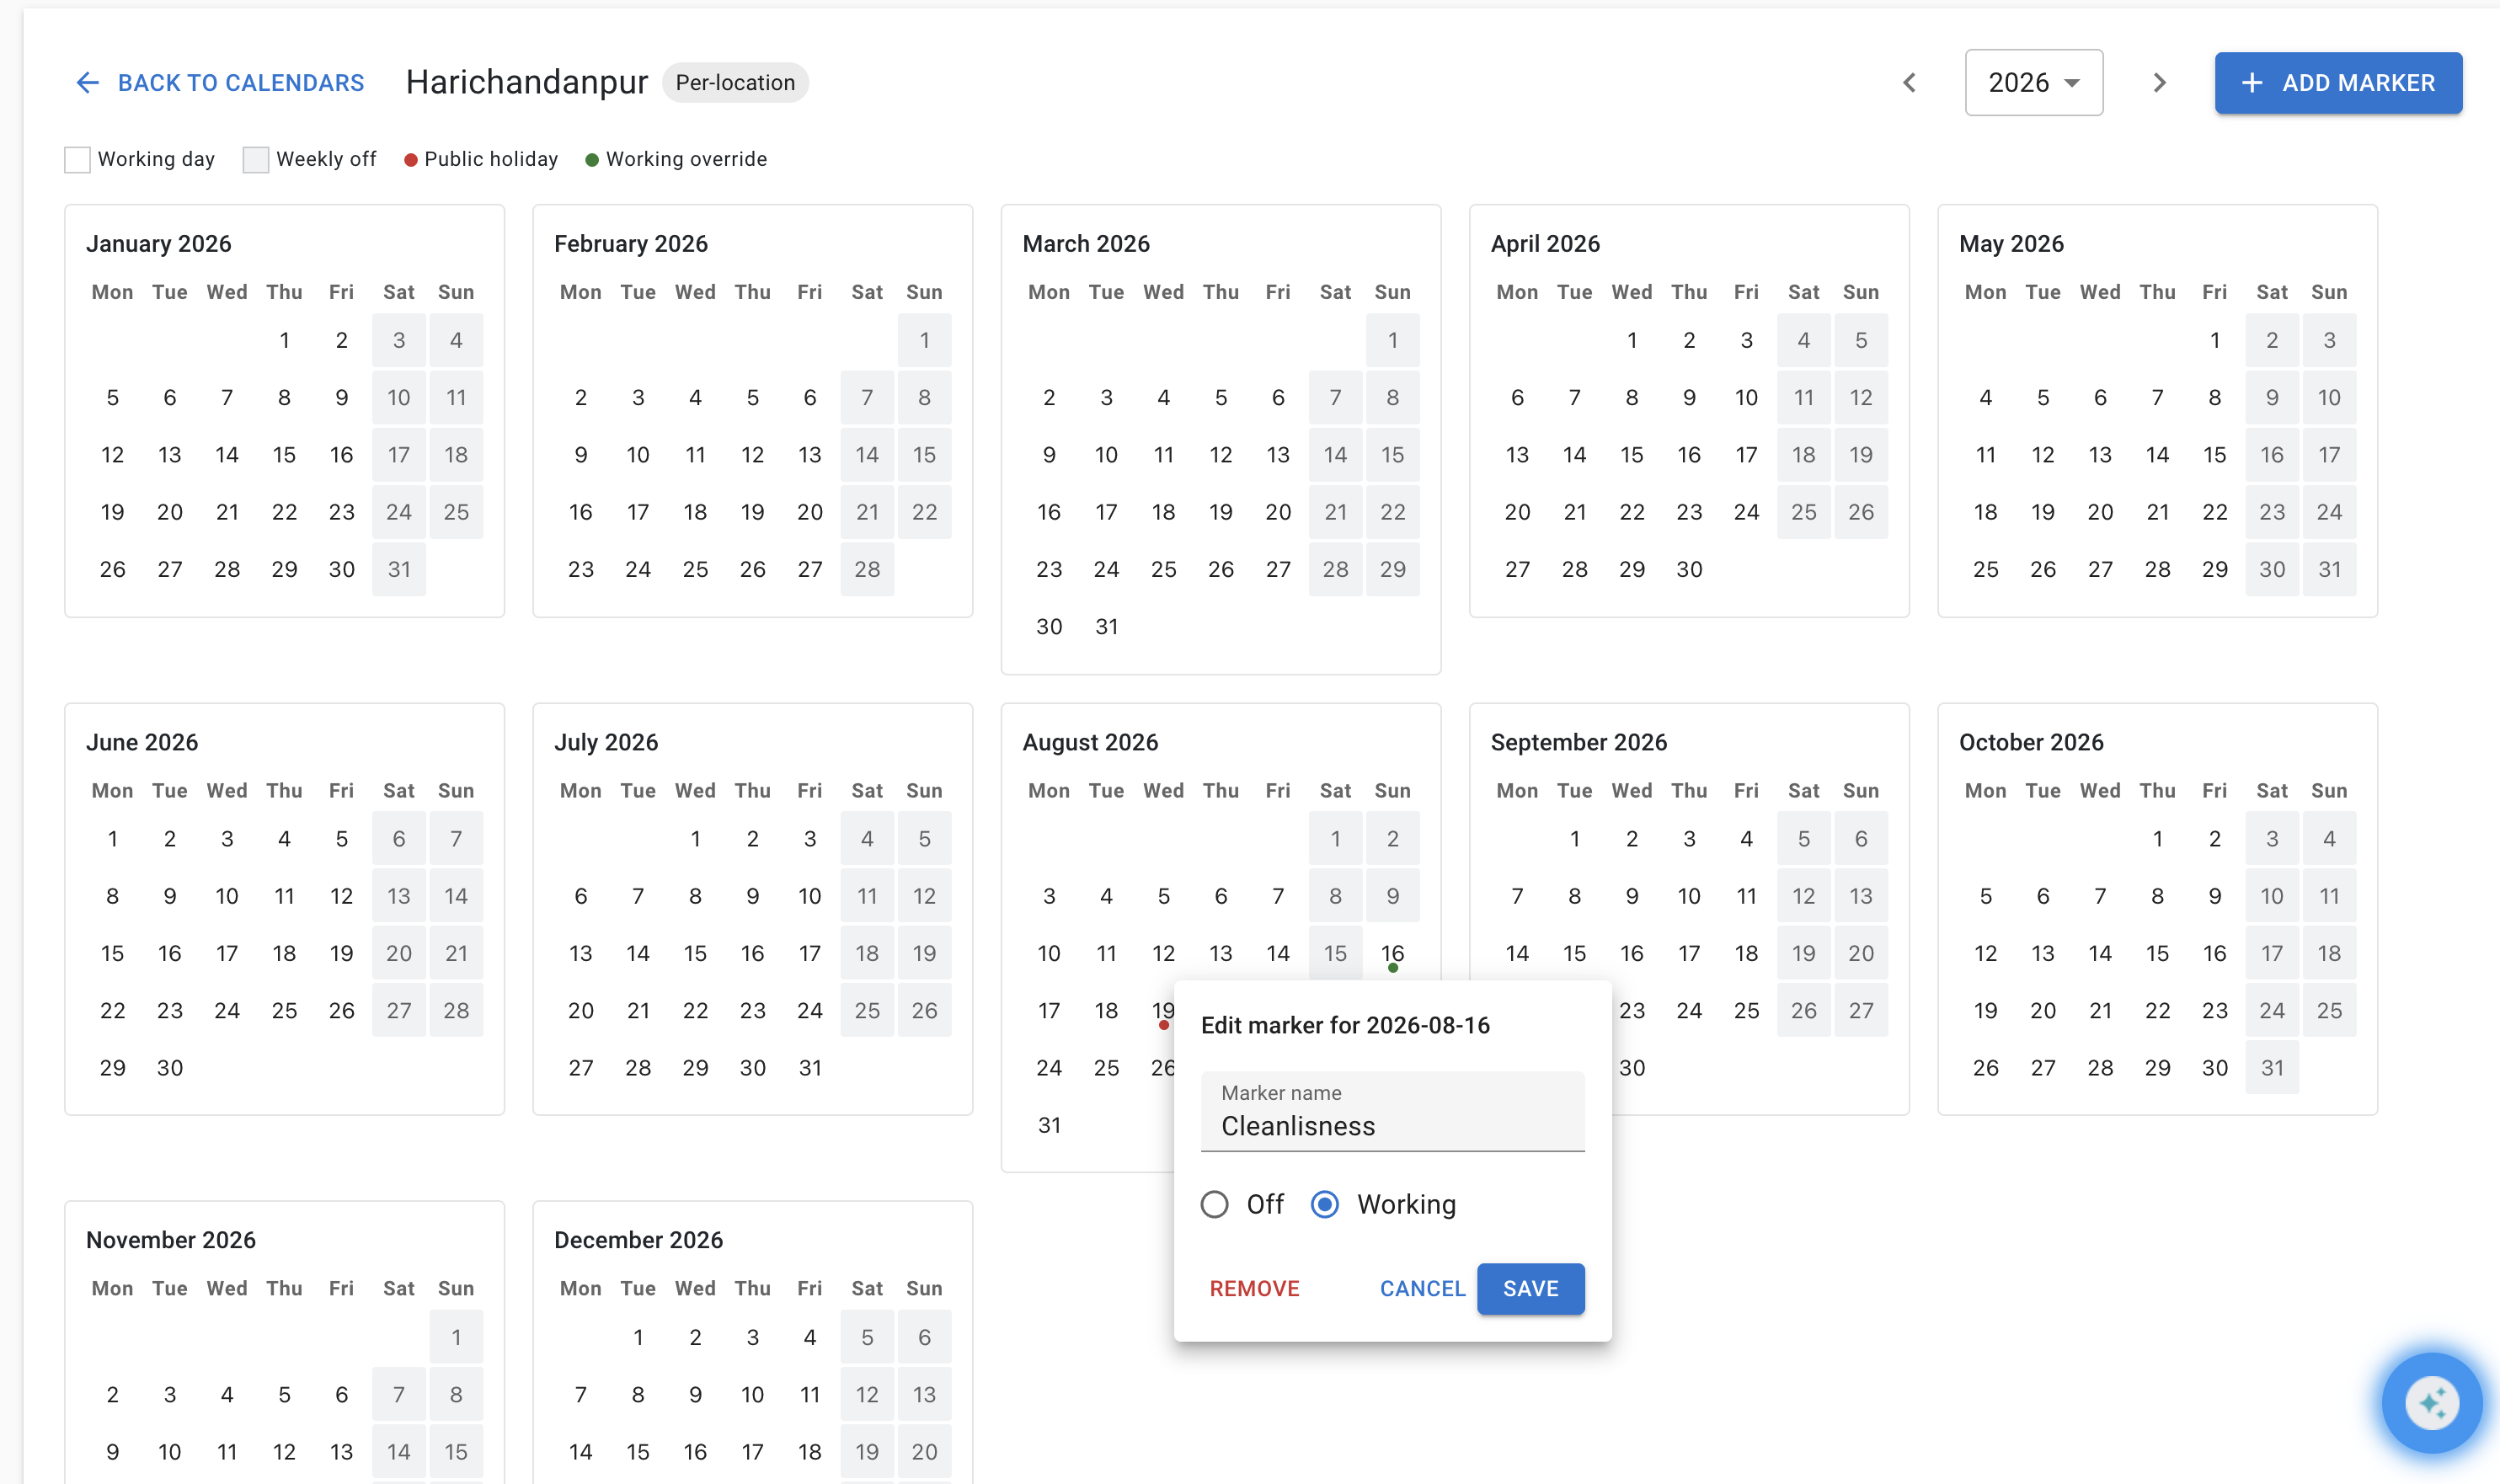Viewport: 2500px width, 1484px height.
Task: Remove the marker via Remove button
Action: [1254, 1288]
